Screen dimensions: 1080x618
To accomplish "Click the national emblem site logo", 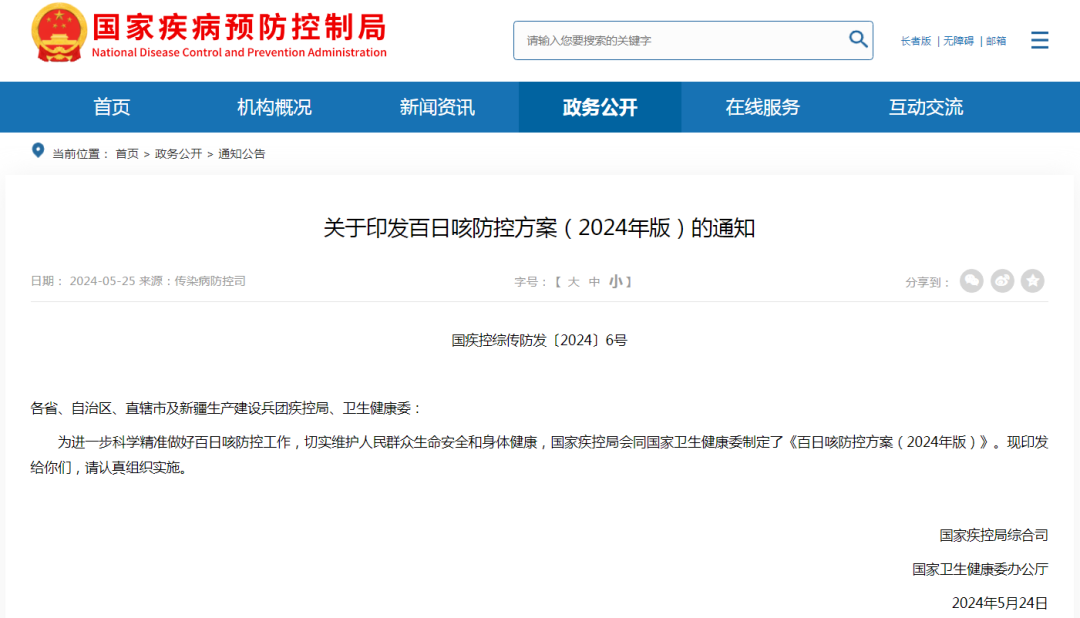I will (57, 31).
